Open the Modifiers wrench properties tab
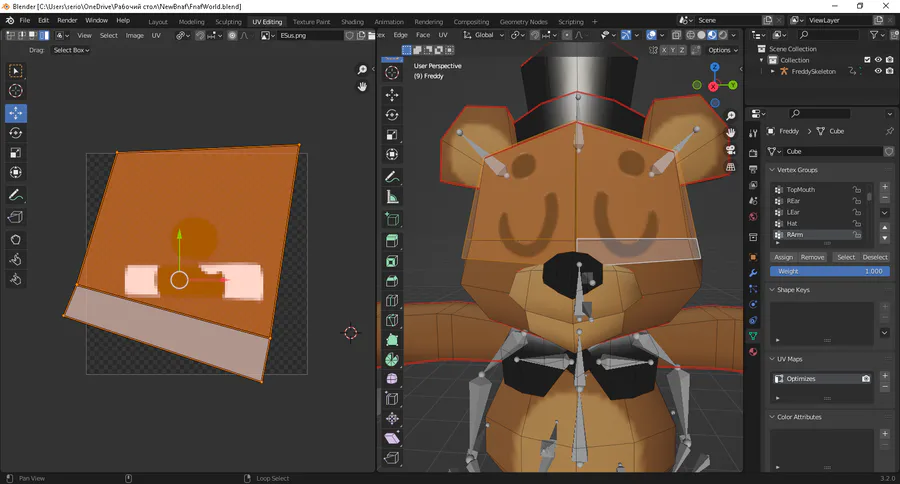 pyautogui.click(x=753, y=272)
